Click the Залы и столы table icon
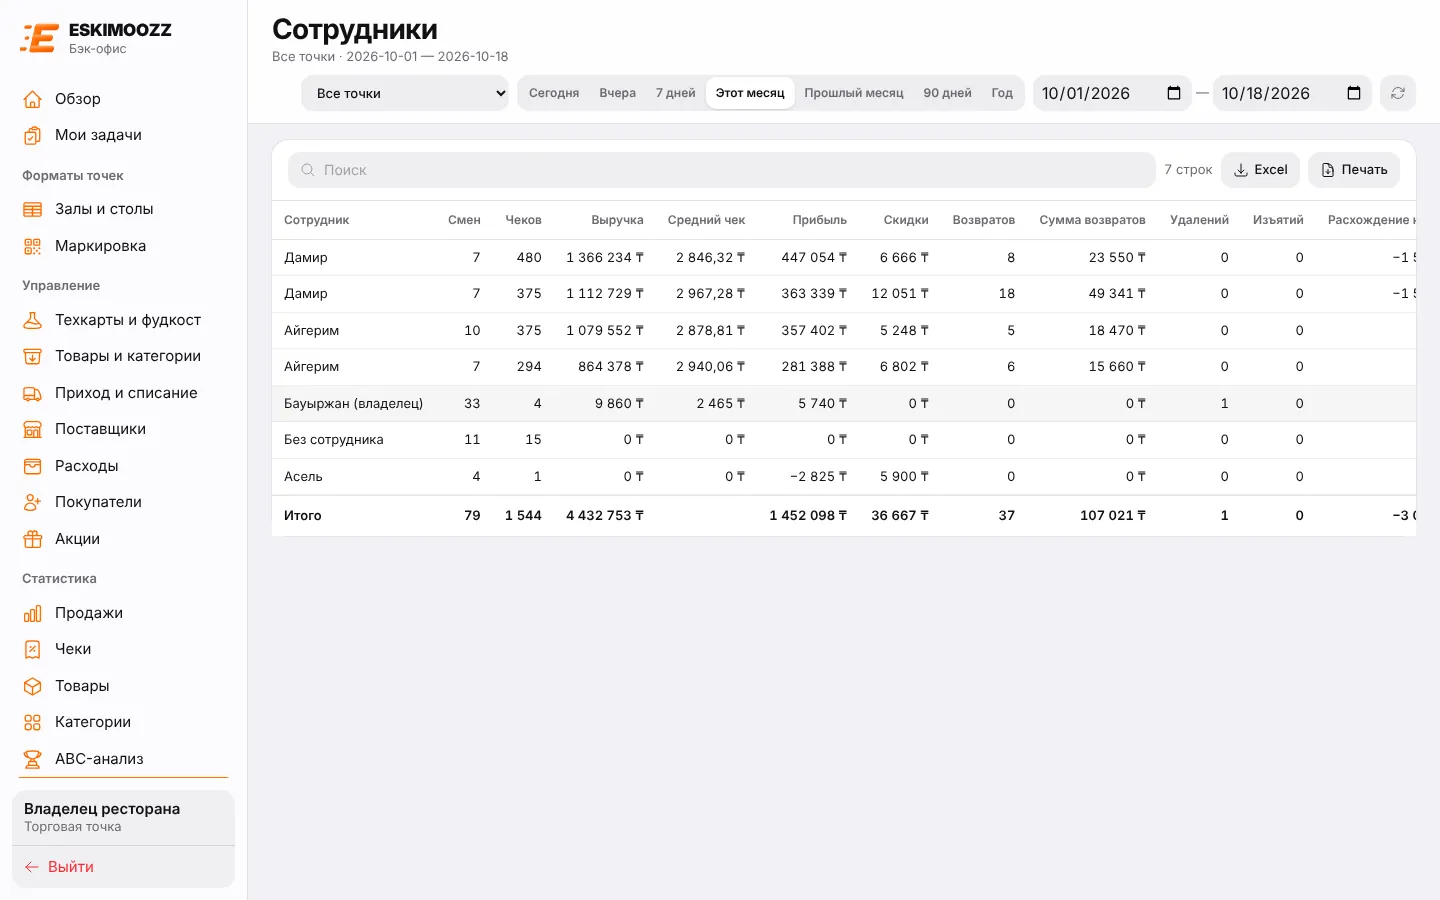The height and width of the screenshot is (900, 1440). (x=33, y=209)
